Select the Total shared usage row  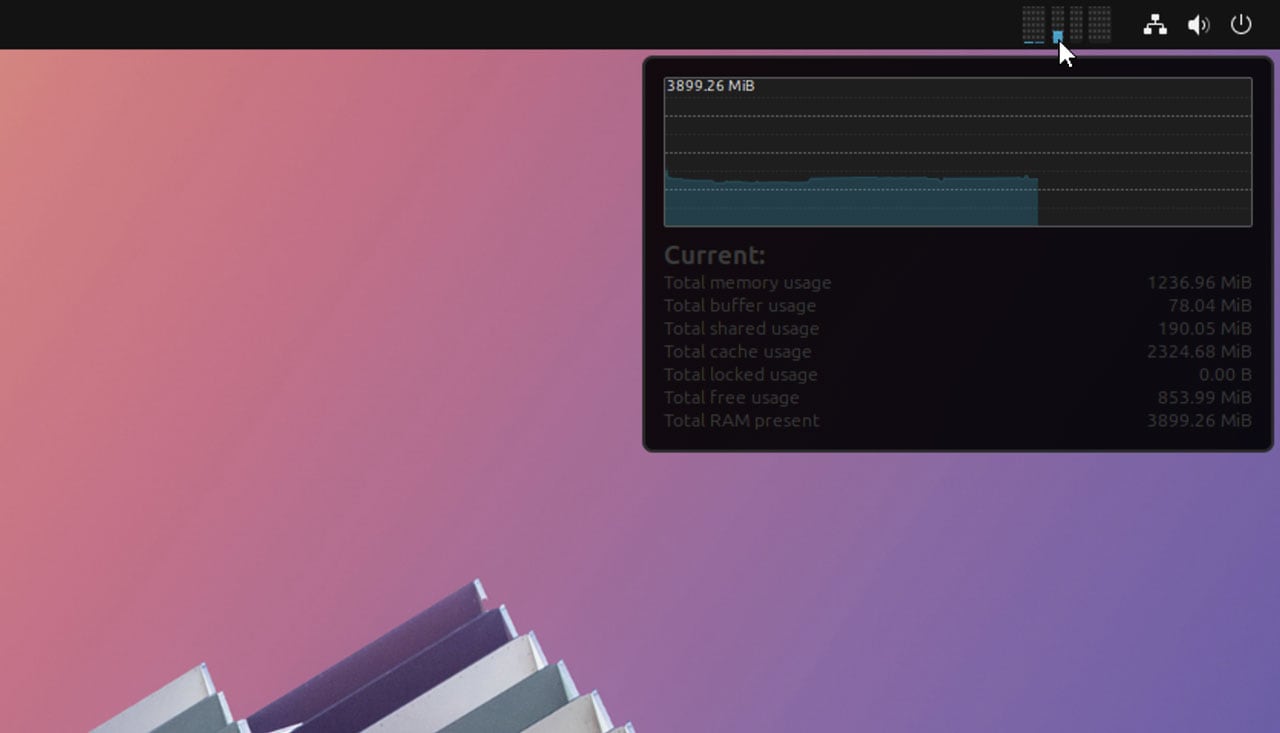(958, 329)
